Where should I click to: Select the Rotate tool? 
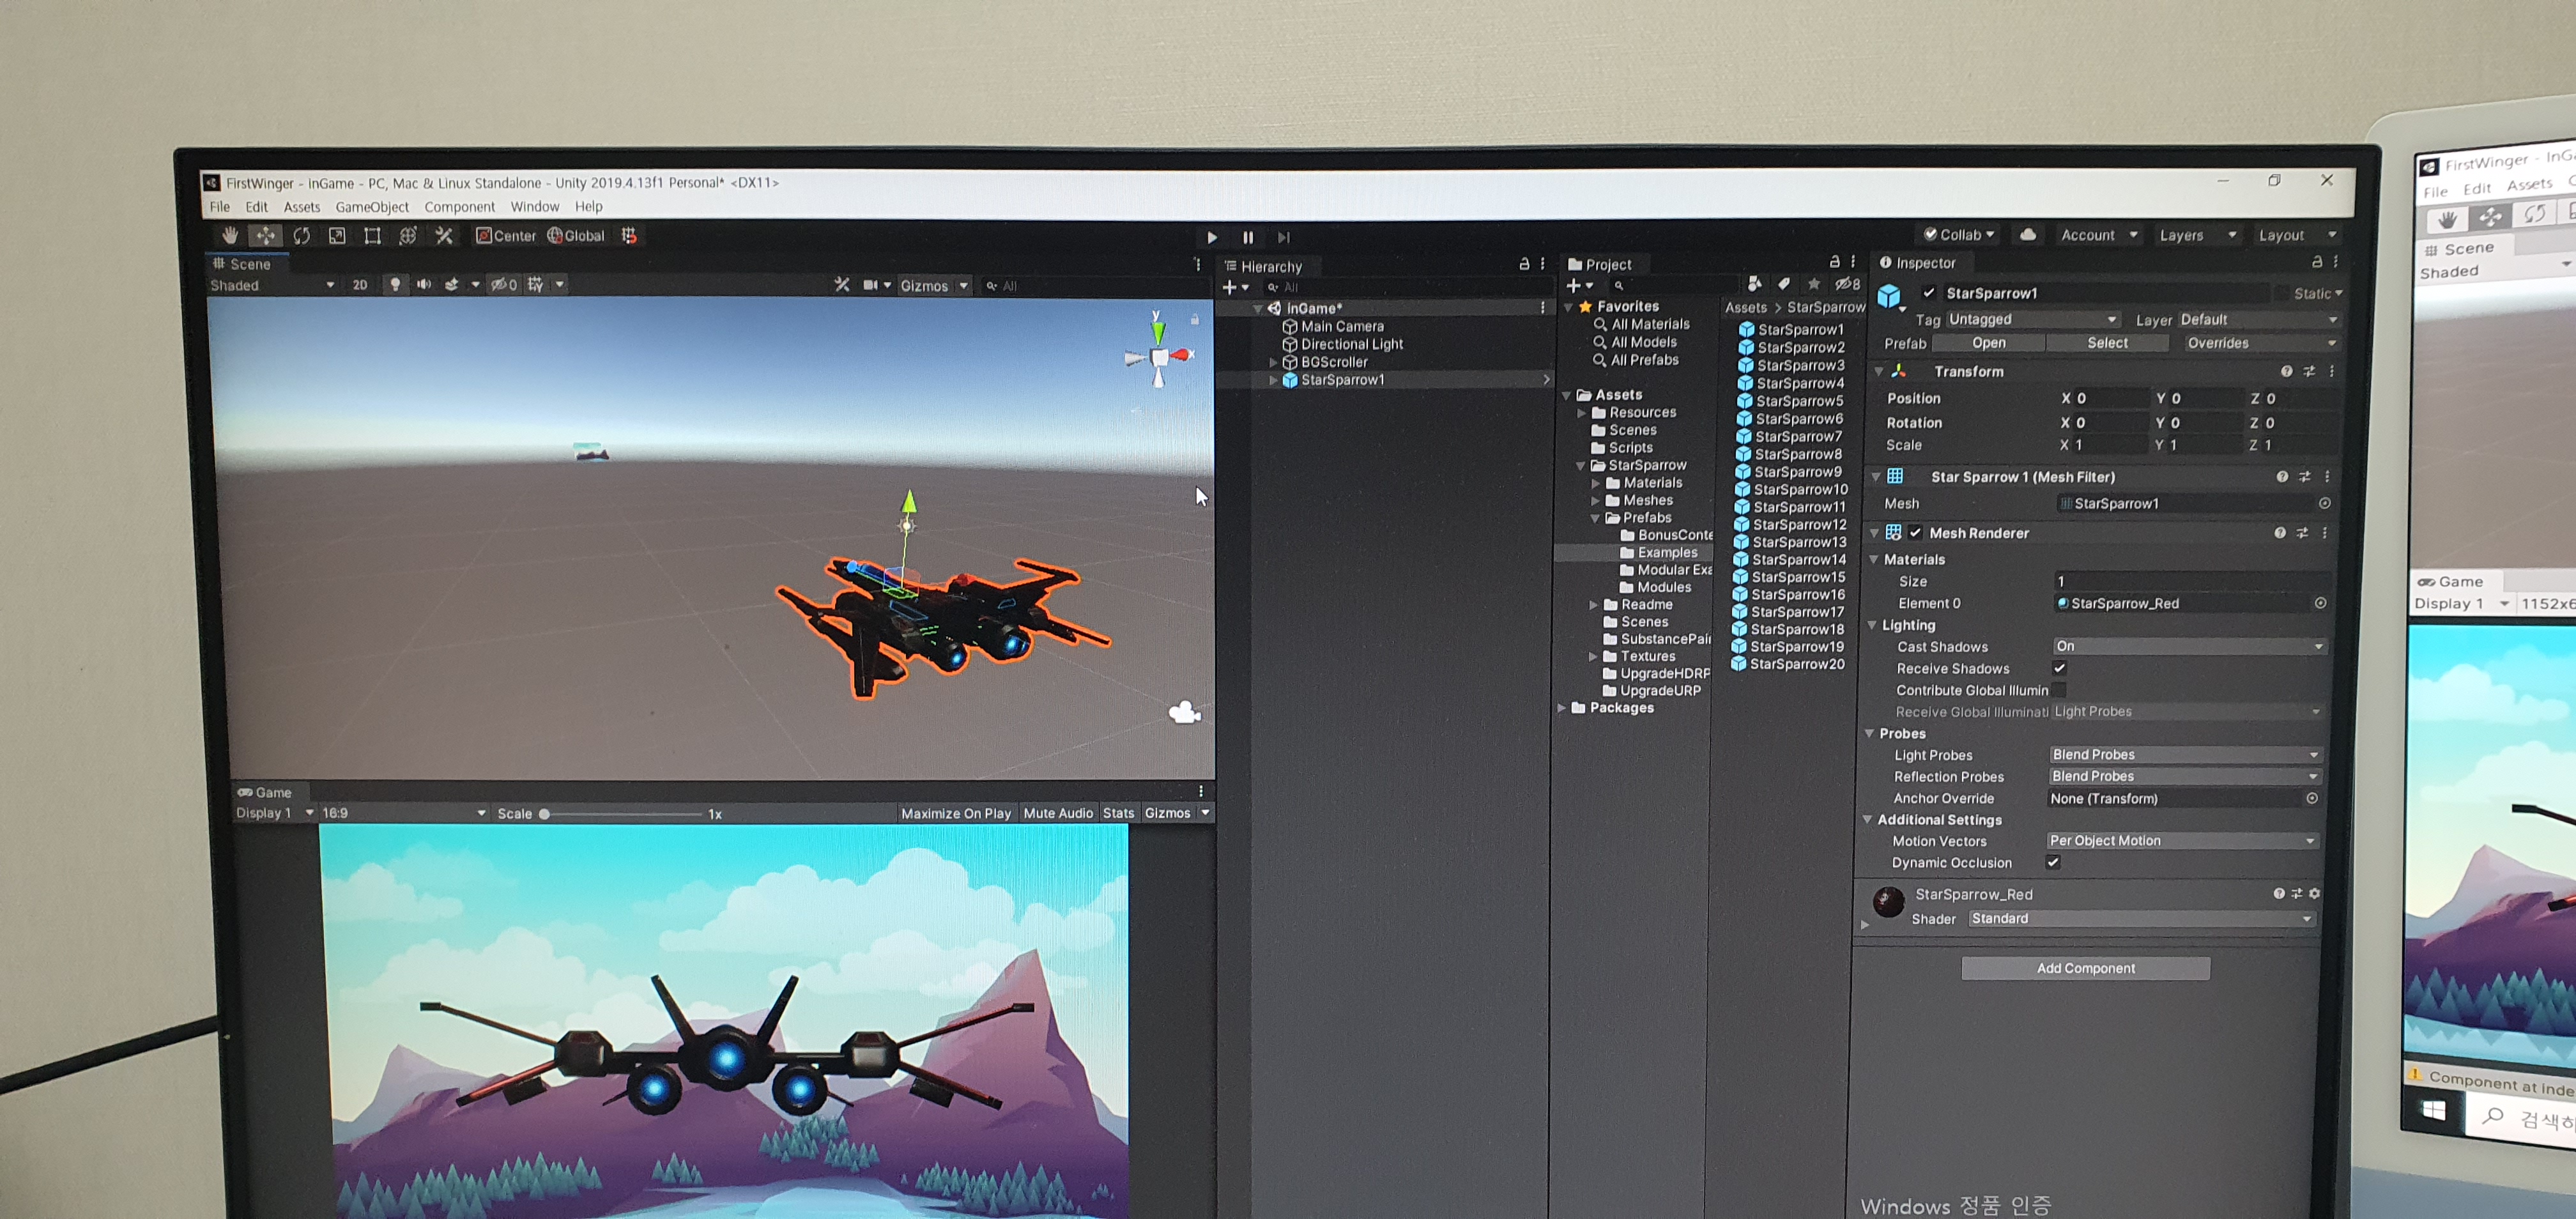click(x=301, y=236)
